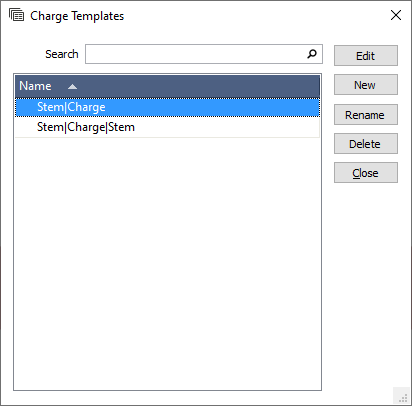Click the Rename button
Screen dimensions: 412x406
coord(366,115)
